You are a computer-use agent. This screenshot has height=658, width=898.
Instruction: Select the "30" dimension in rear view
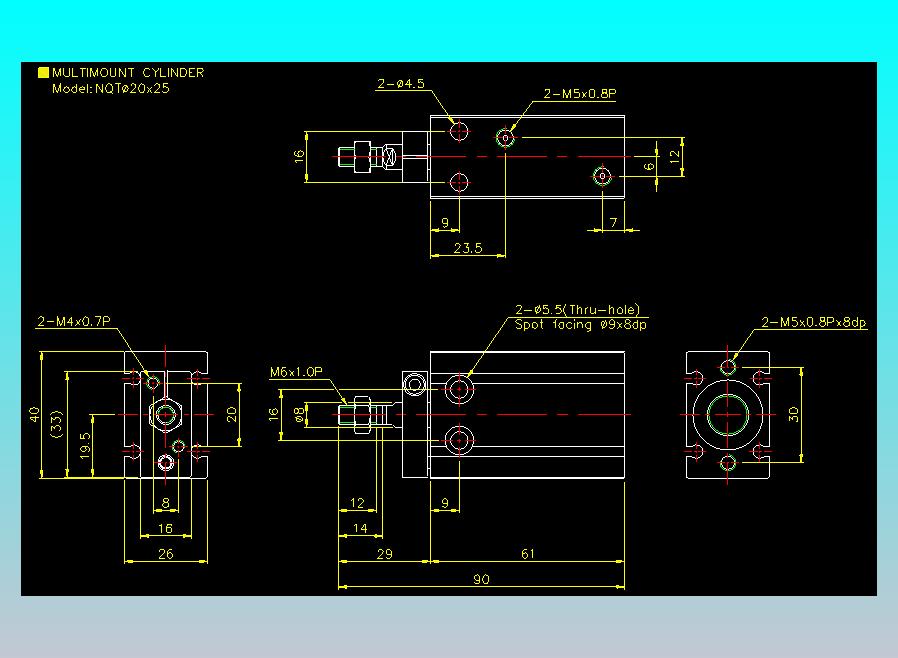(794, 414)
